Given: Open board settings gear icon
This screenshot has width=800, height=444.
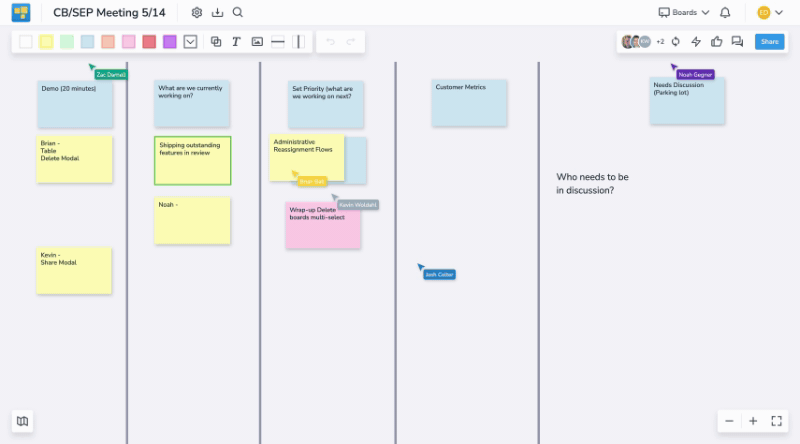Looking at the screenshot, I should (197, 13).
